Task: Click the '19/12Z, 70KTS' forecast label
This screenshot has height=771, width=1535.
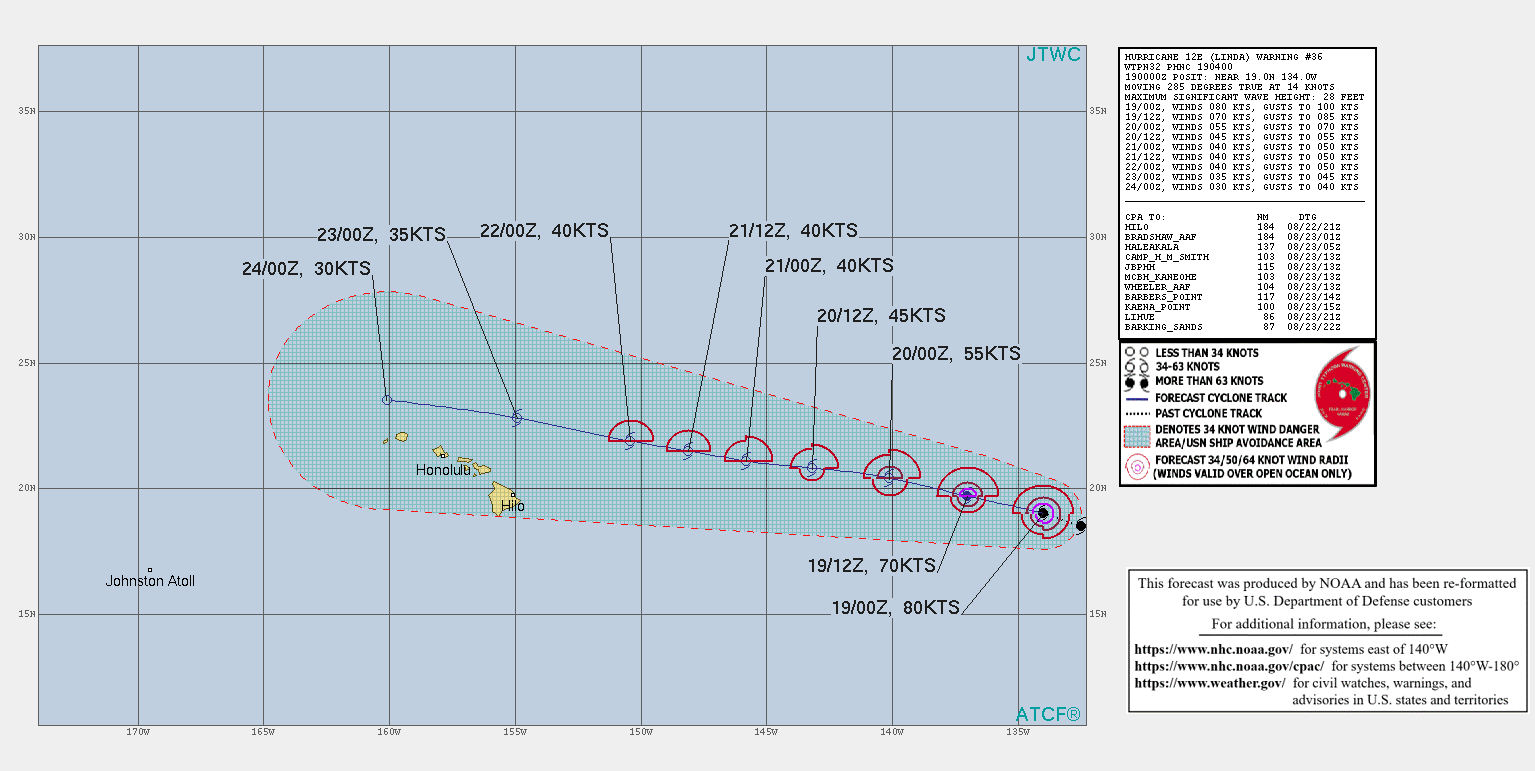Action: (872, 565)
